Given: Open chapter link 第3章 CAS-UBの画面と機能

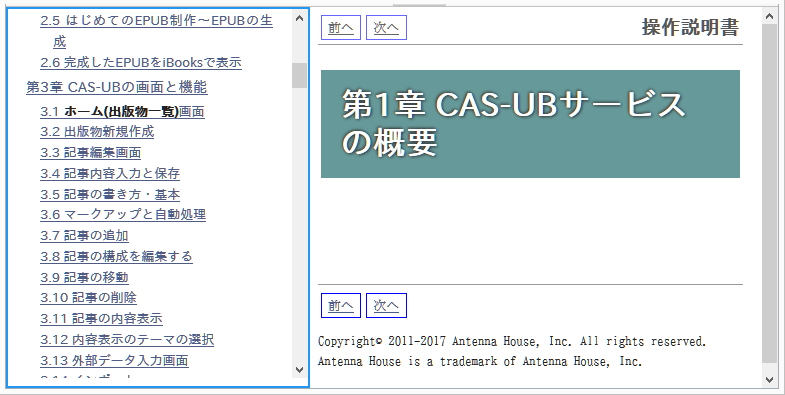Looking at the screenshot, I should (x=117, y=87).
